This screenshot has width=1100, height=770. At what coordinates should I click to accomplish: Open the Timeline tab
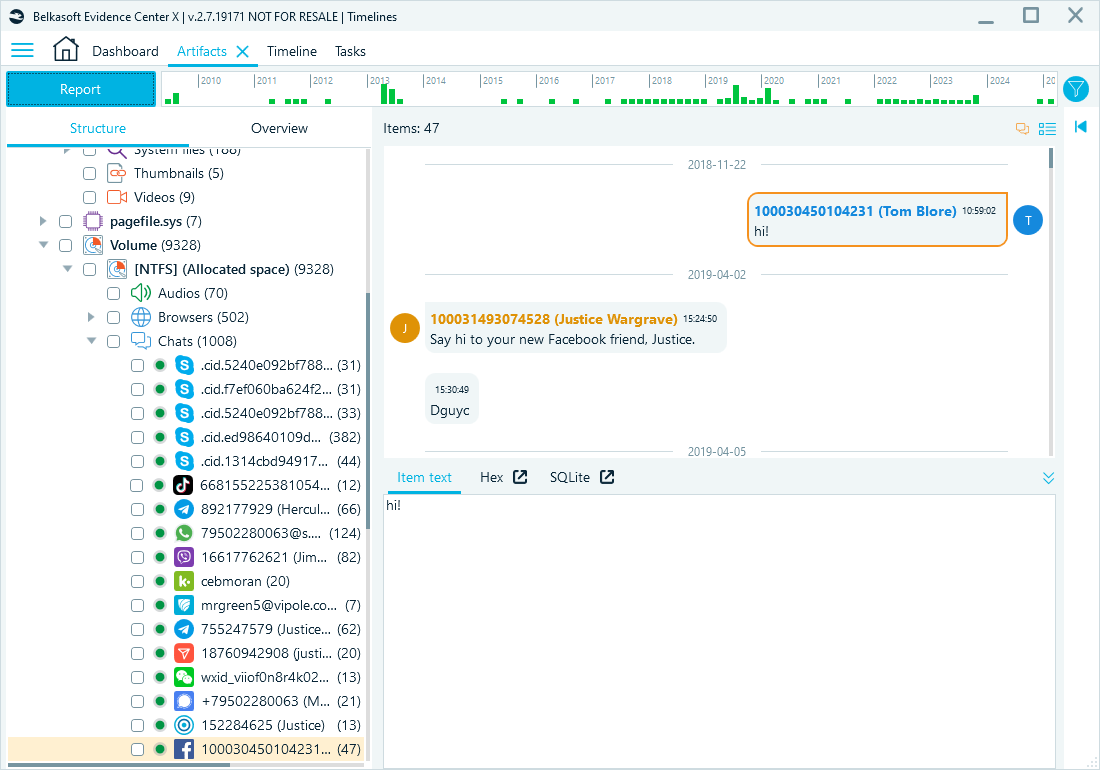tap(291, 51)
